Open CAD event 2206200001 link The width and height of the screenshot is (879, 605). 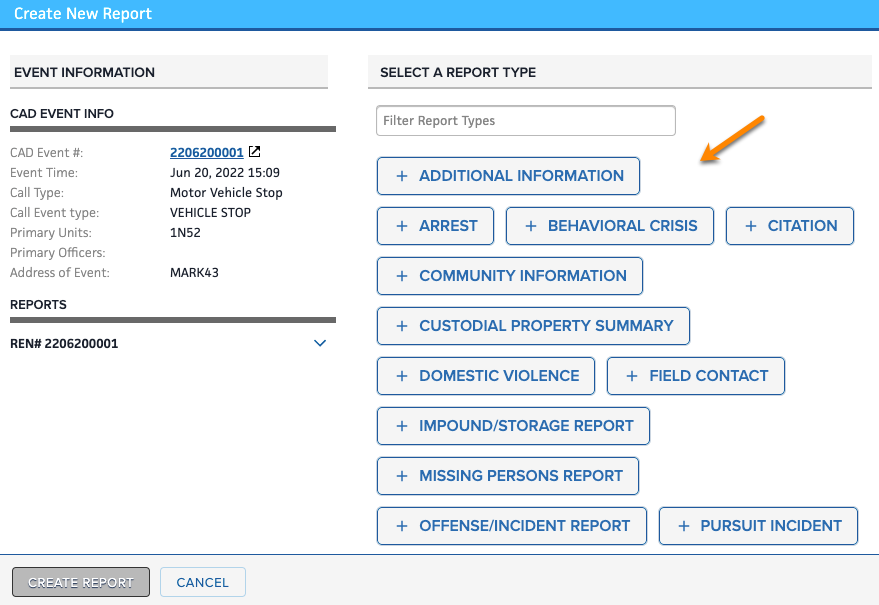pos(206,152)
